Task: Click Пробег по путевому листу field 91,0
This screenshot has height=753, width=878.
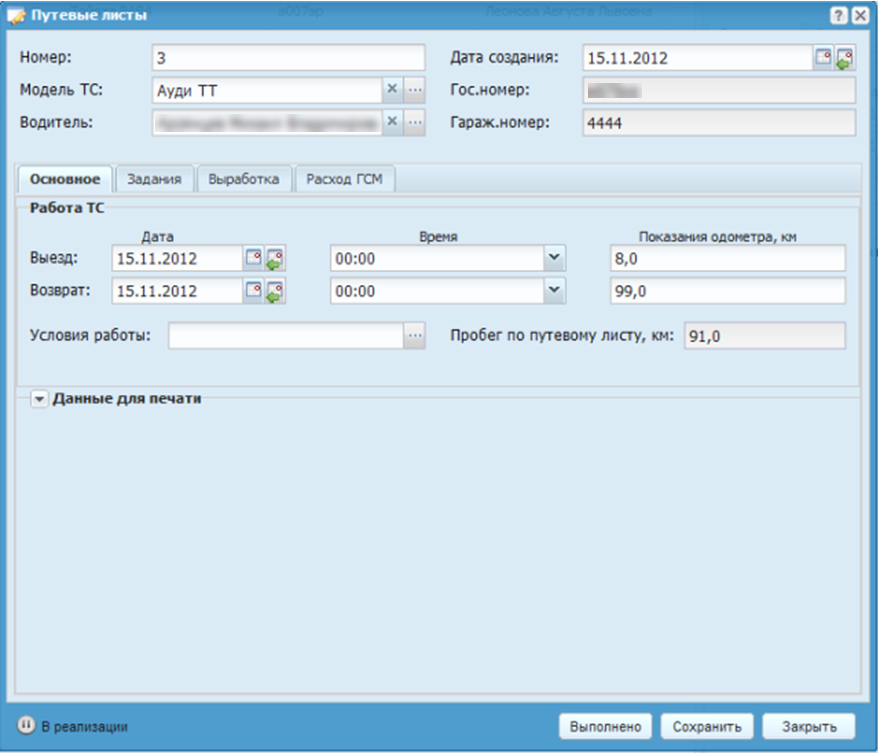Action: pyautogui.click(x=765, y=335)
